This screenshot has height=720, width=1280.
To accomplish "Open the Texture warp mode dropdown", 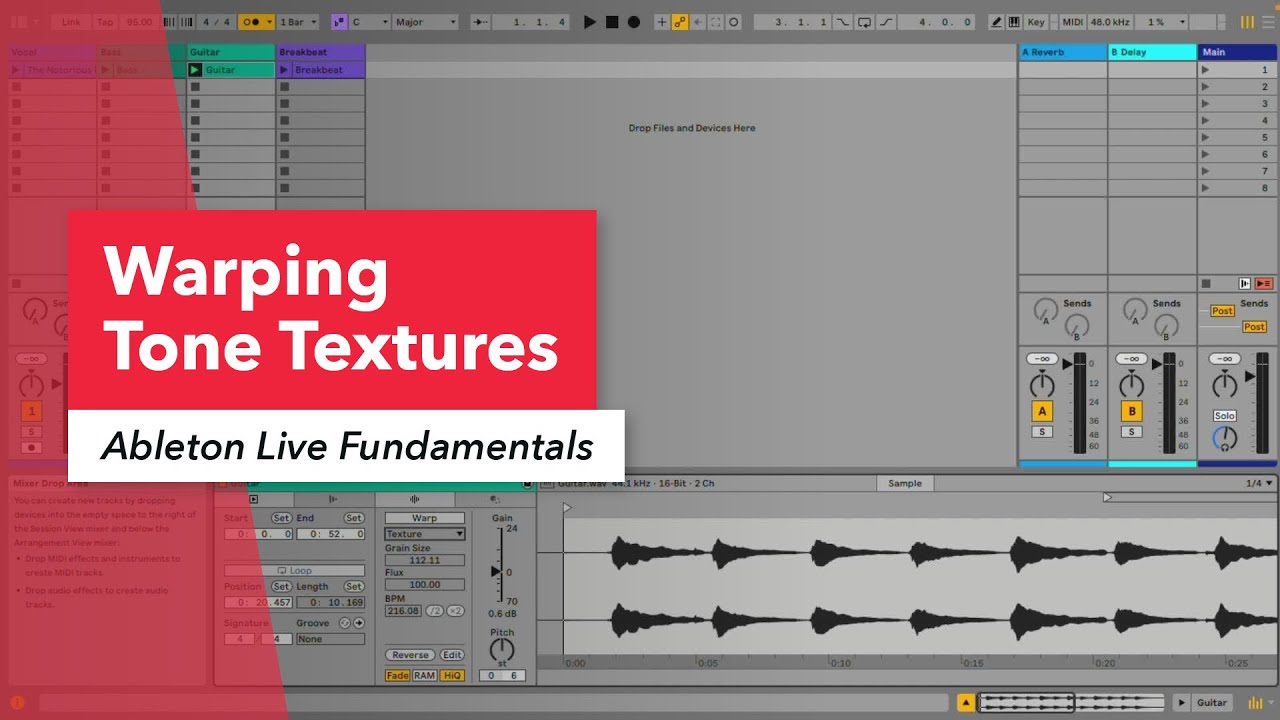I will pyautogui.click(x=425, y=534).
